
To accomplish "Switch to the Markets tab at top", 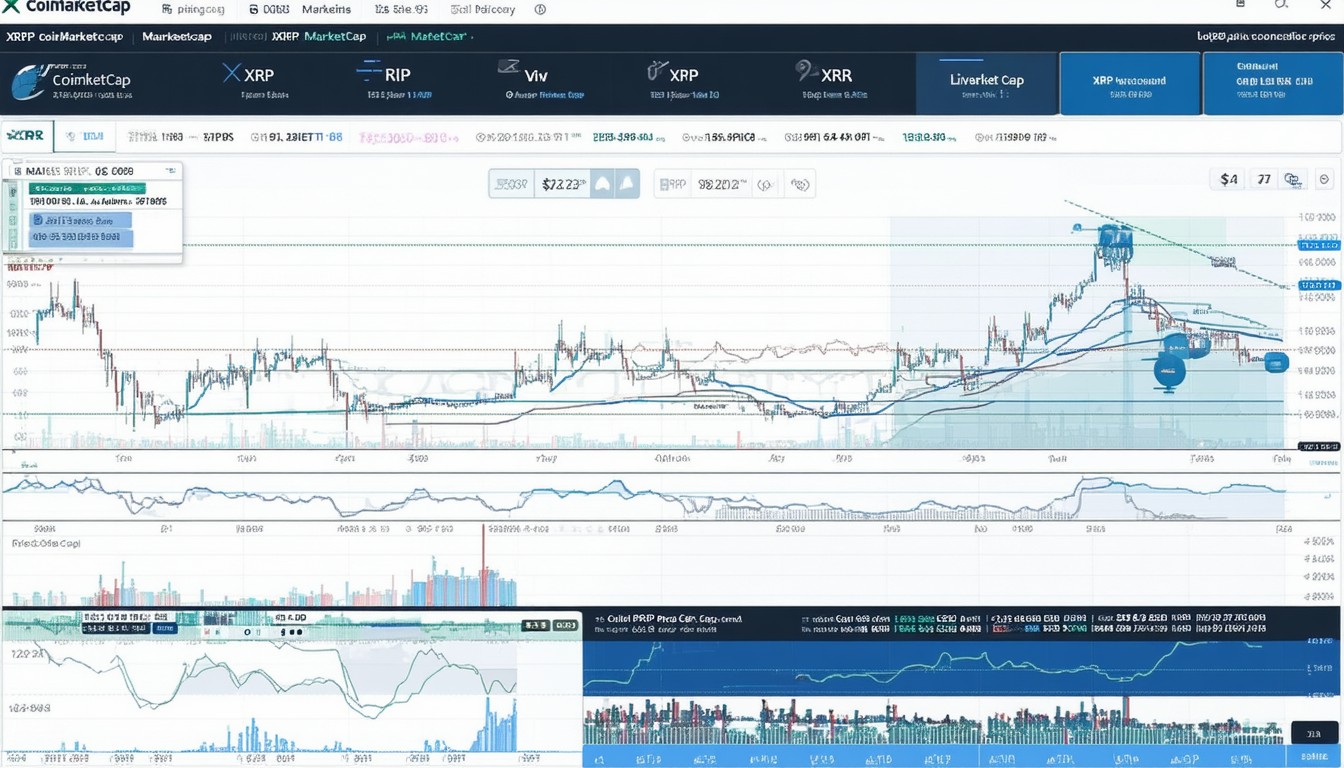I will [x=327, y=9].
